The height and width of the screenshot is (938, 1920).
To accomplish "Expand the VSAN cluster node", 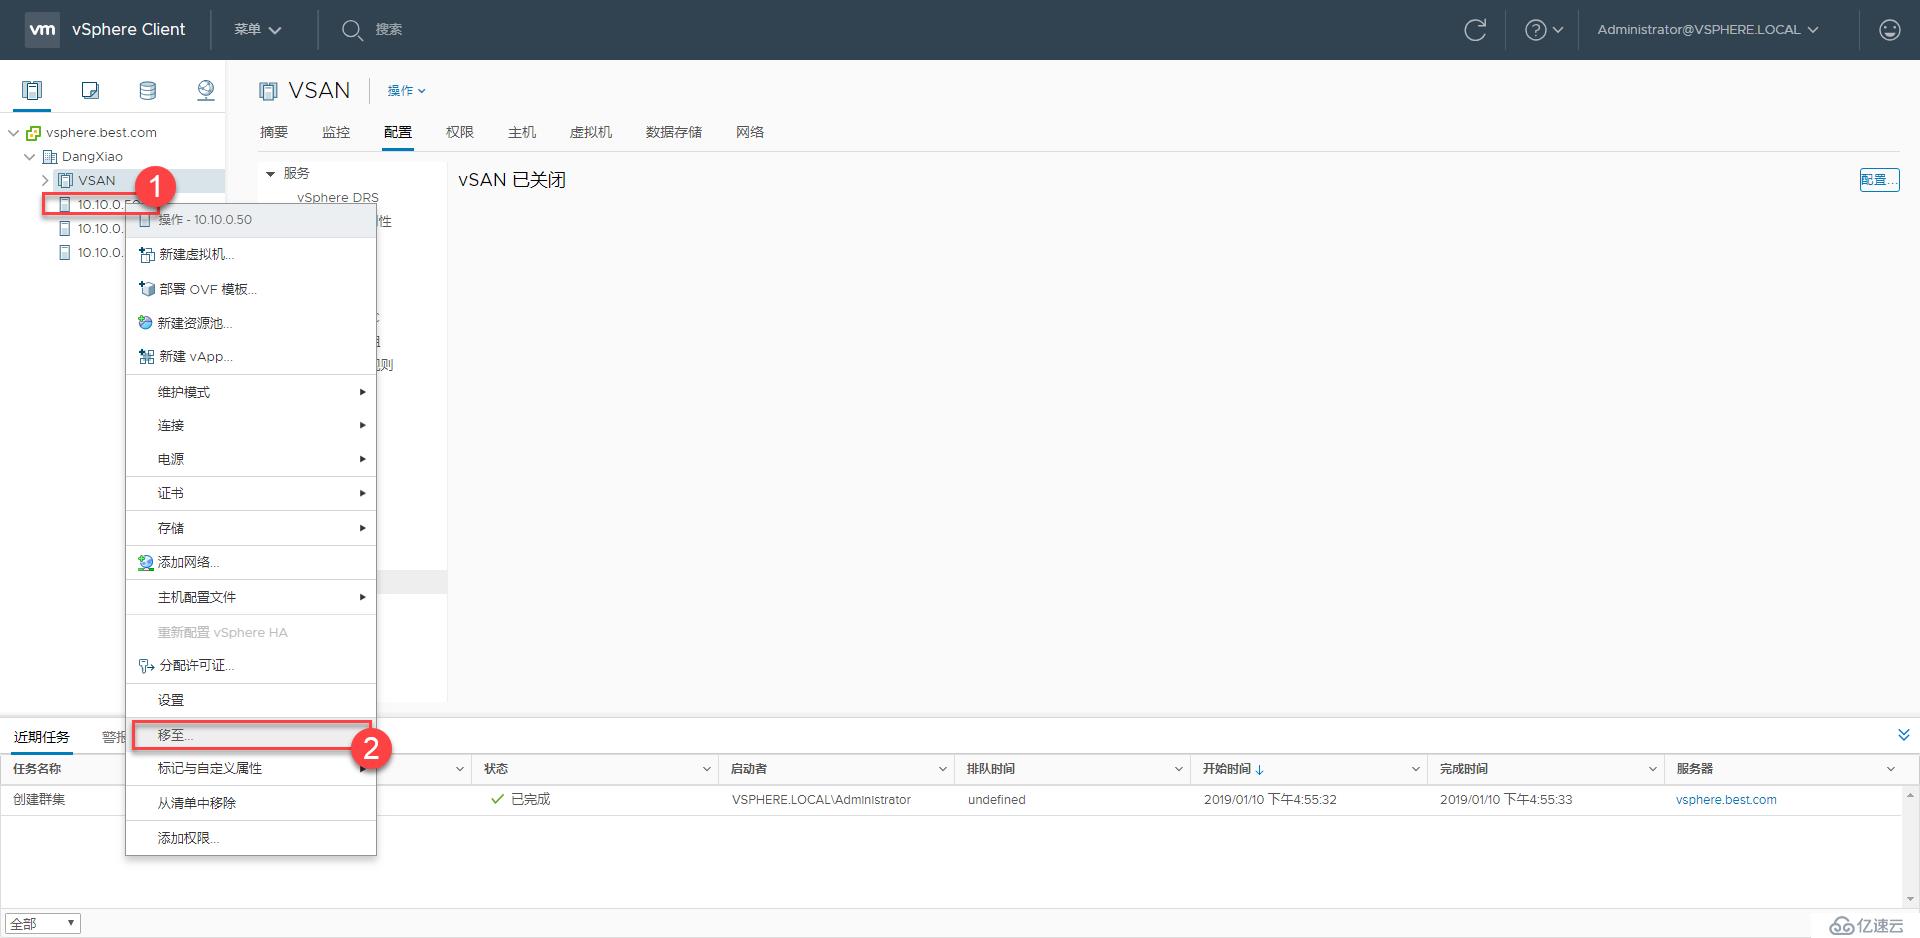I will (x=45, y=181).
